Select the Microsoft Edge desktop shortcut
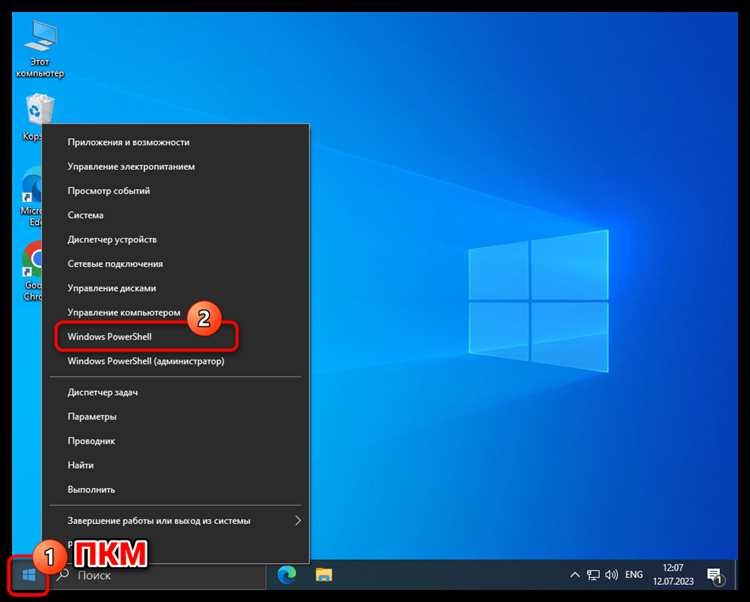 pyautogui.click(x=32, y=196)
